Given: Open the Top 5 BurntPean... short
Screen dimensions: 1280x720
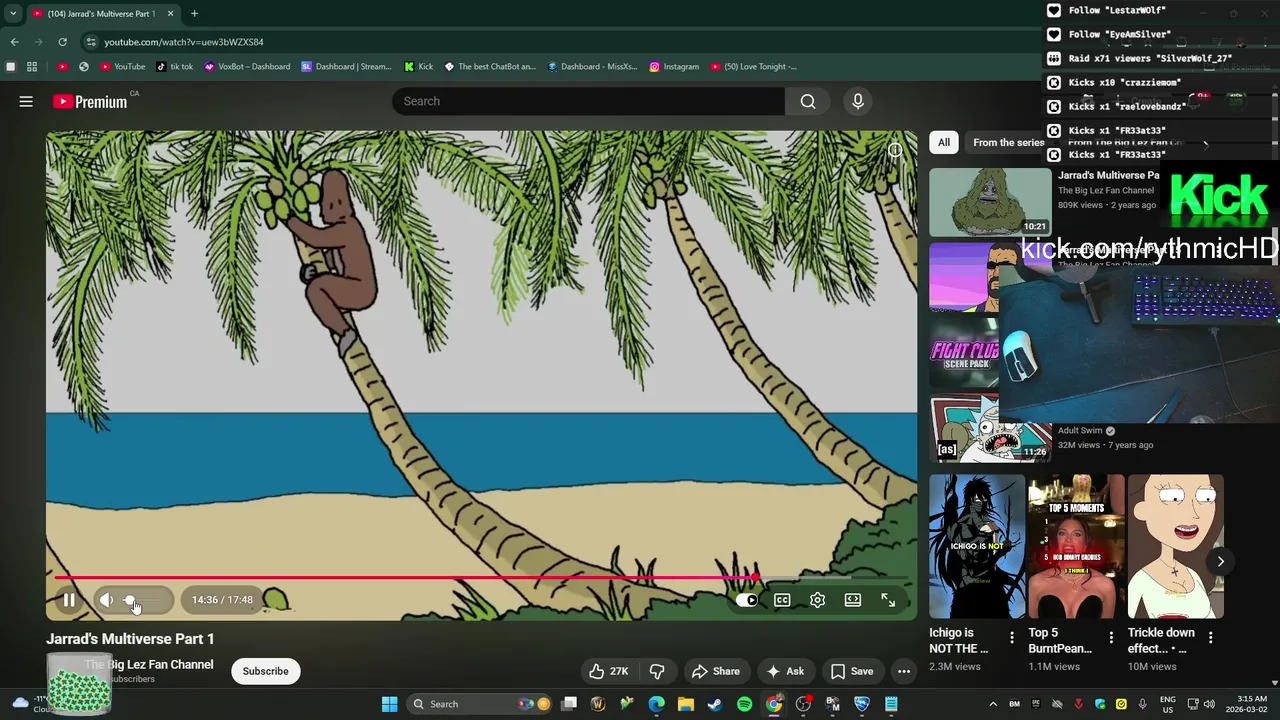Looking at the screenshot, I should pos(1076,546).
